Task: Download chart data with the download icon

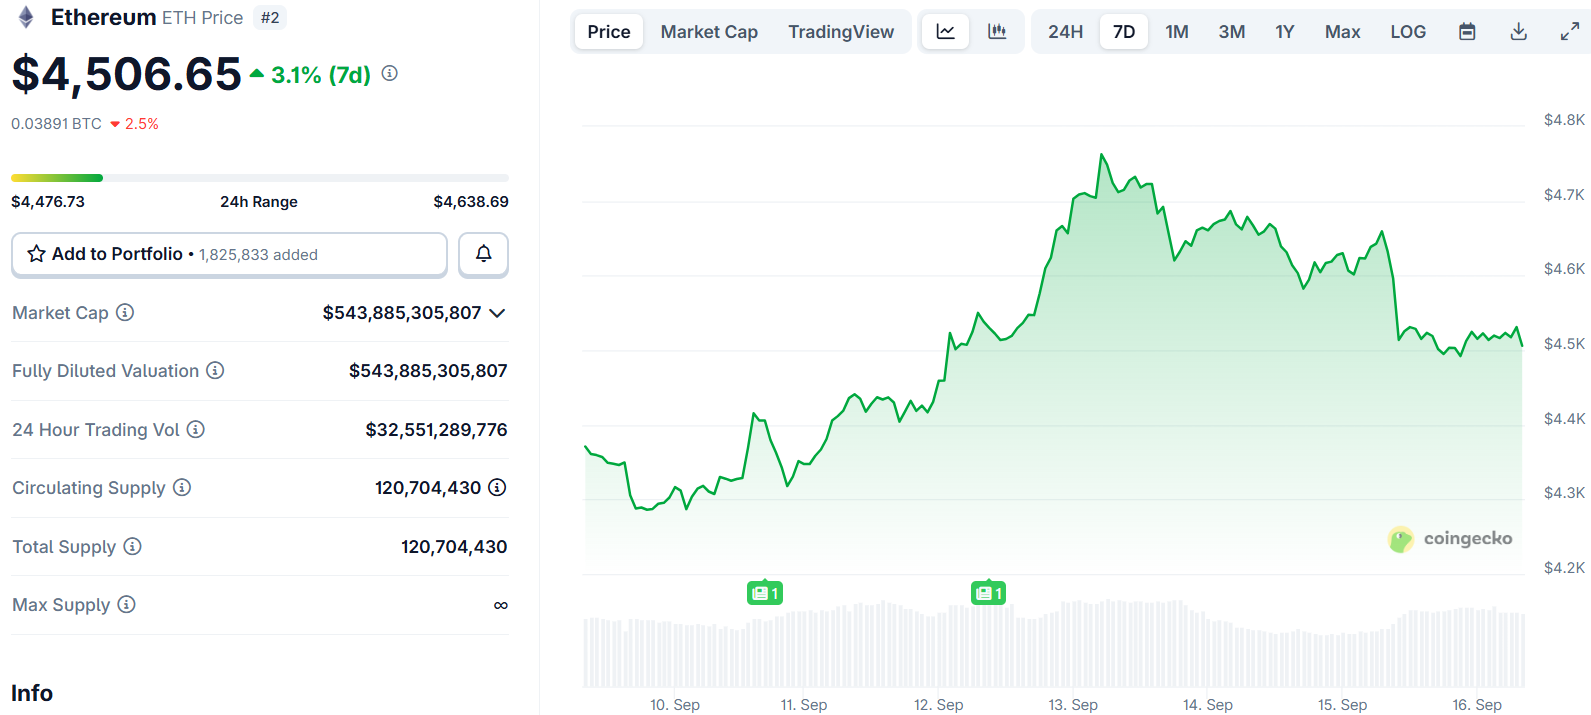Action: [x=1518, y=32]
